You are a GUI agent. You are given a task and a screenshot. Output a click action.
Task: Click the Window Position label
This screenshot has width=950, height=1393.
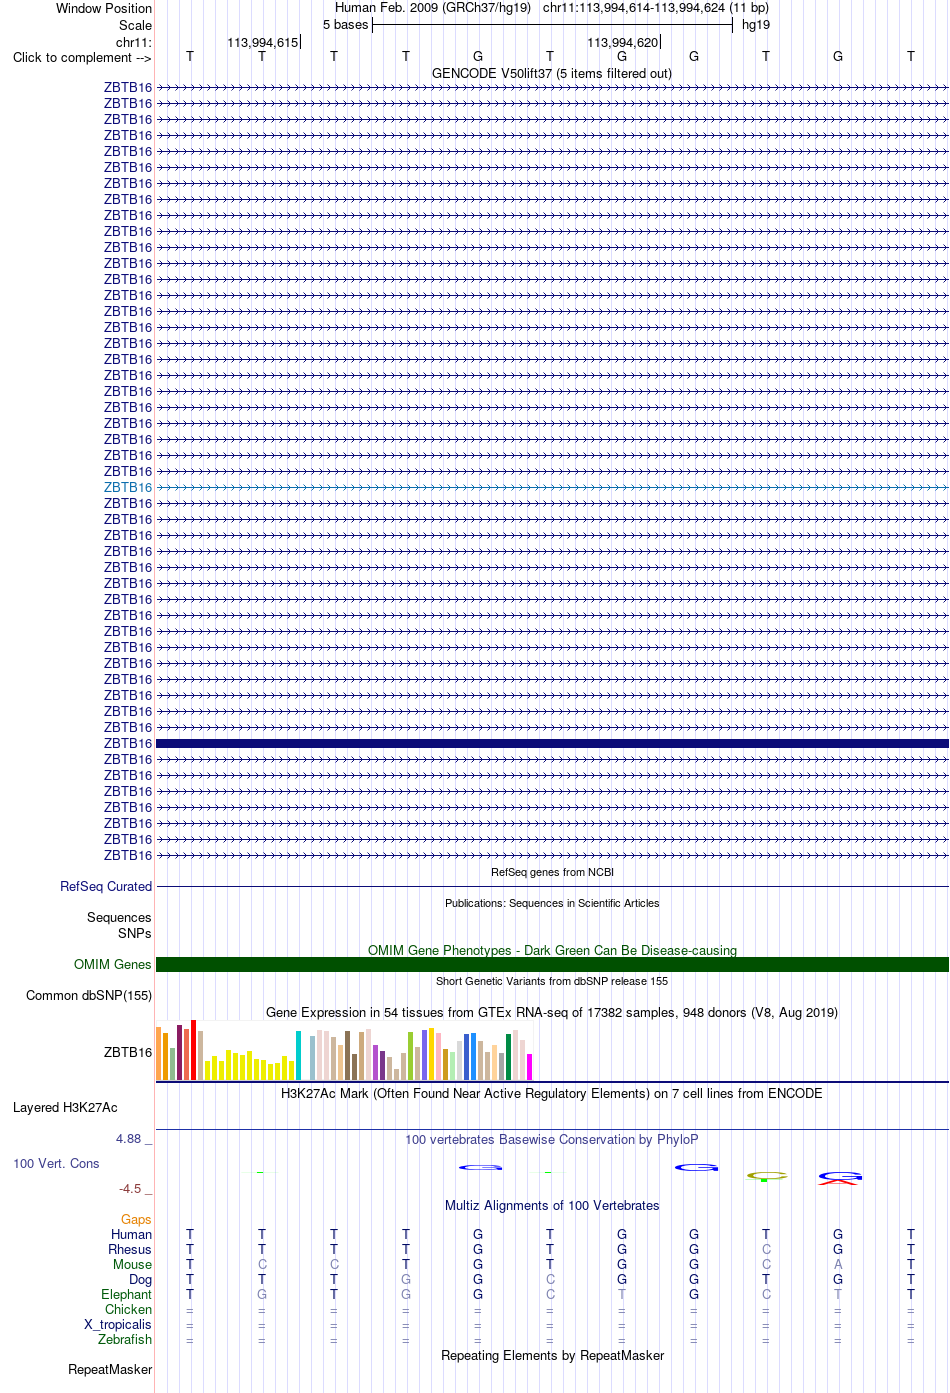pyautogui.click(x=104, y=8)
